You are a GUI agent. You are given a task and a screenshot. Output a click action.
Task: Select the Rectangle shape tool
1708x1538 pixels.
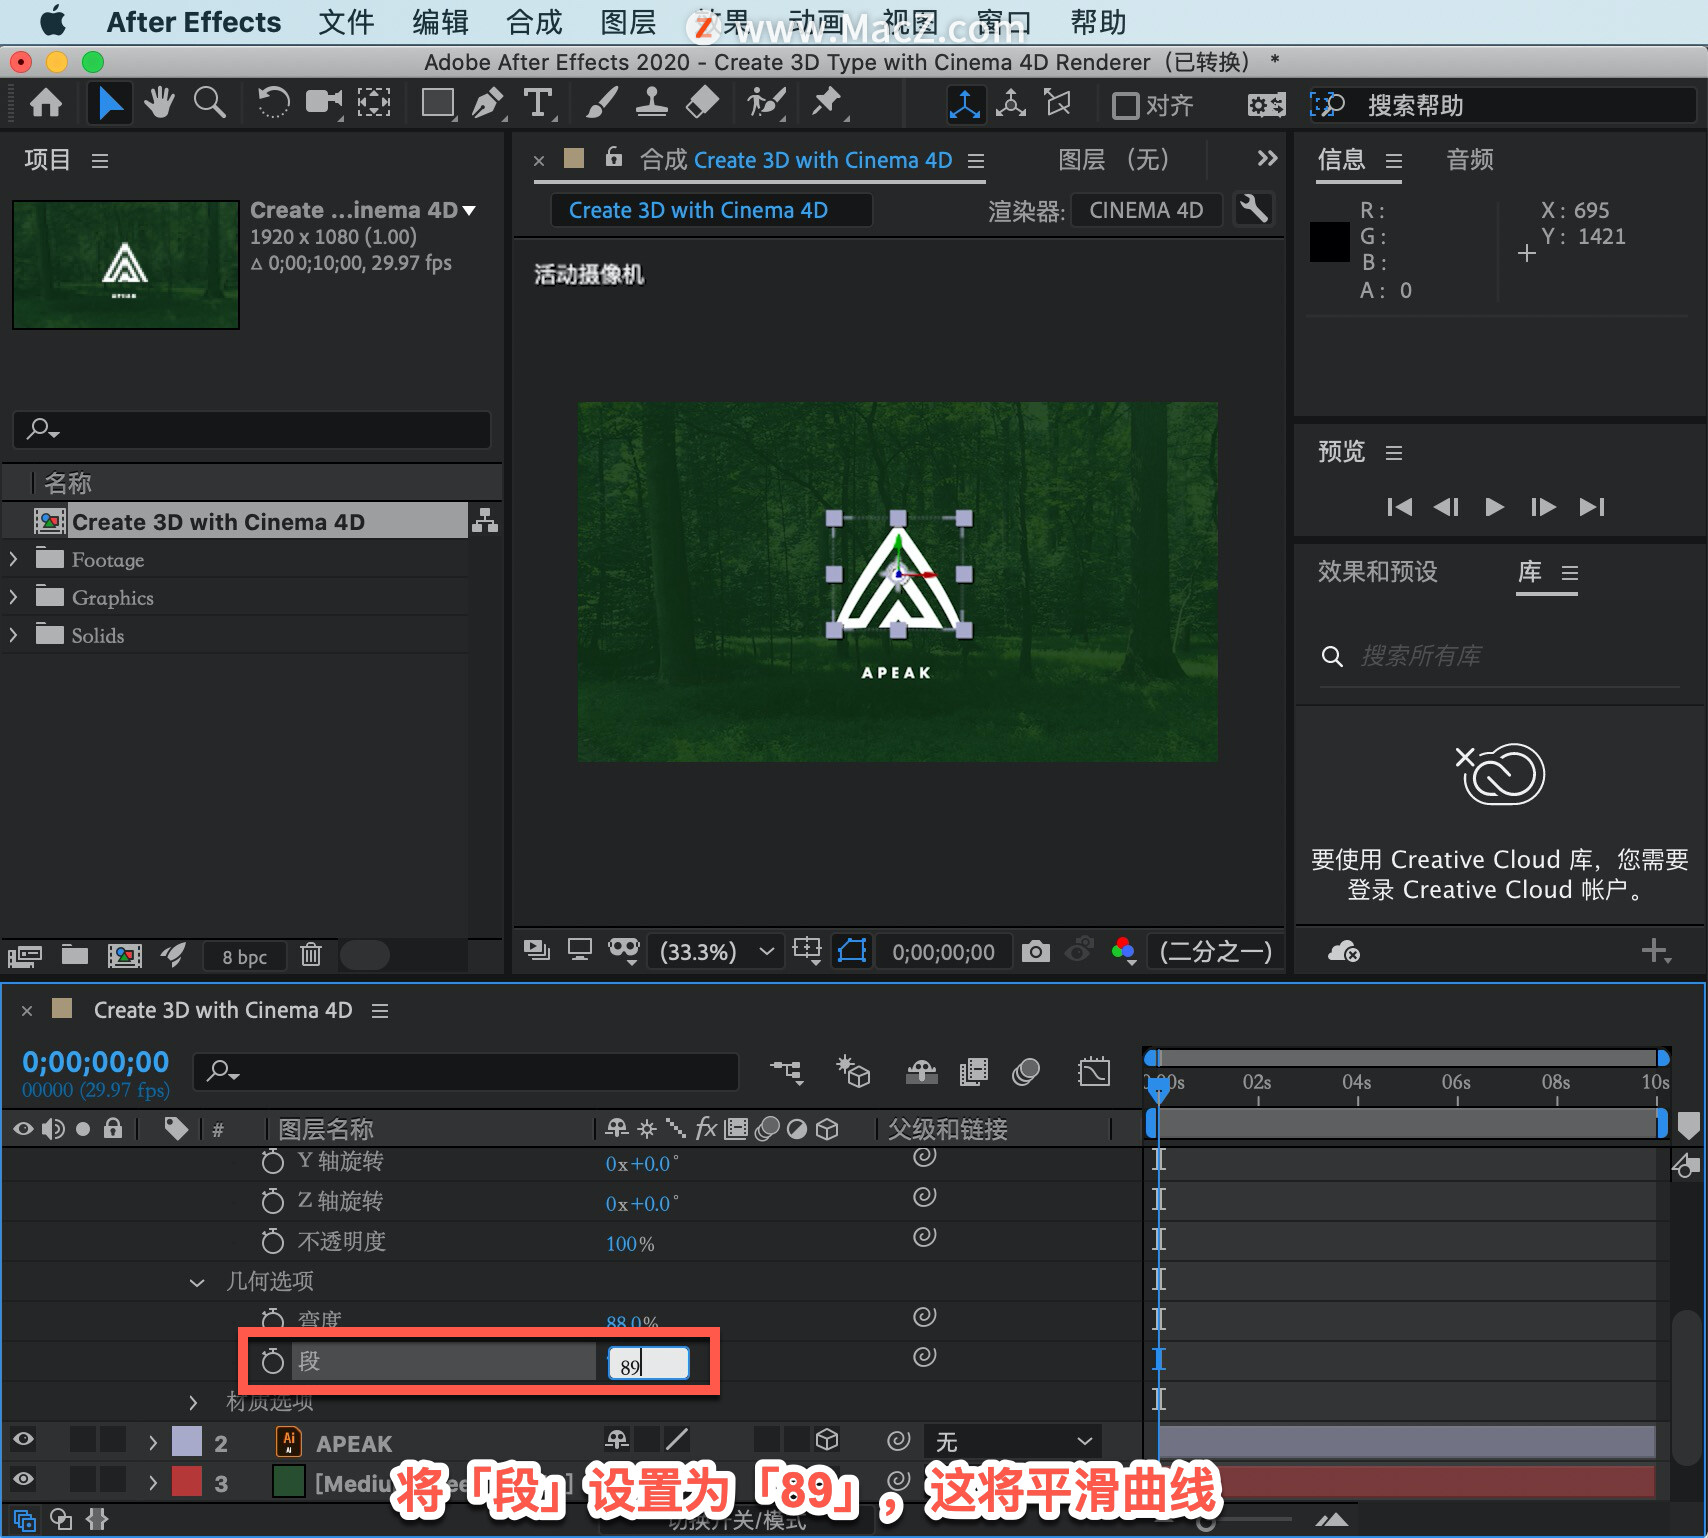pyautogui.click(x=437, y=102)
